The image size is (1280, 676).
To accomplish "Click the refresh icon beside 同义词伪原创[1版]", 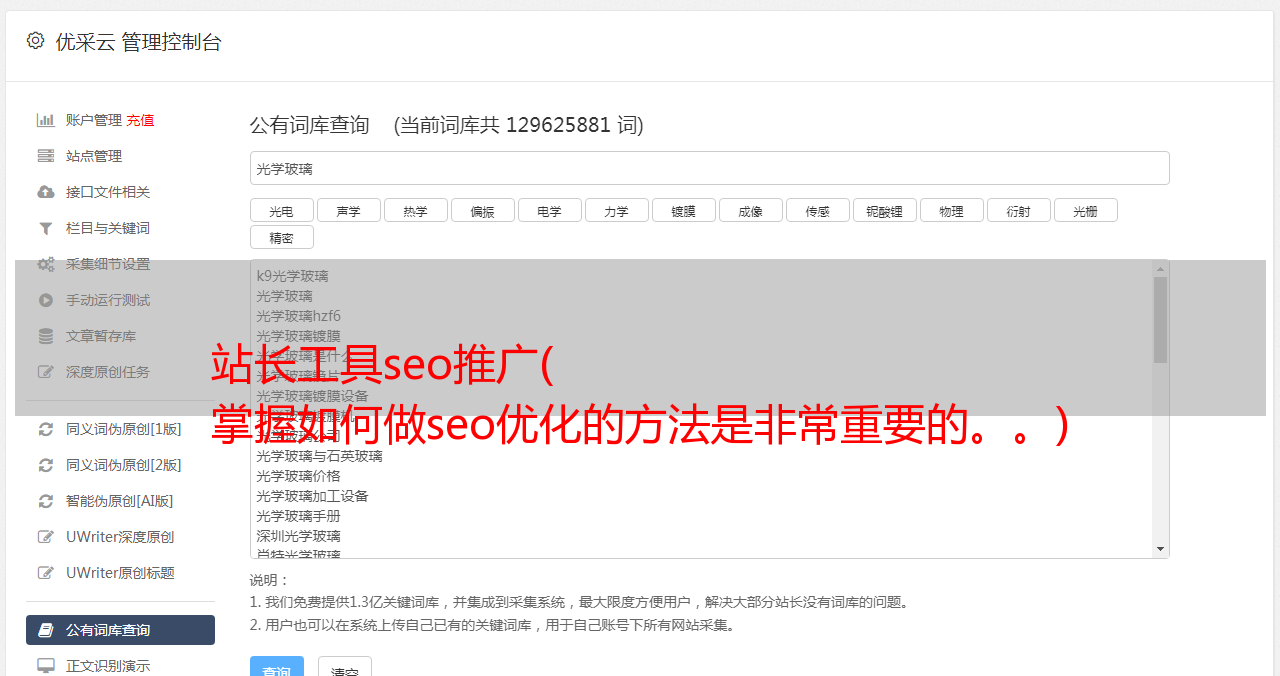I will click(46, 429).
